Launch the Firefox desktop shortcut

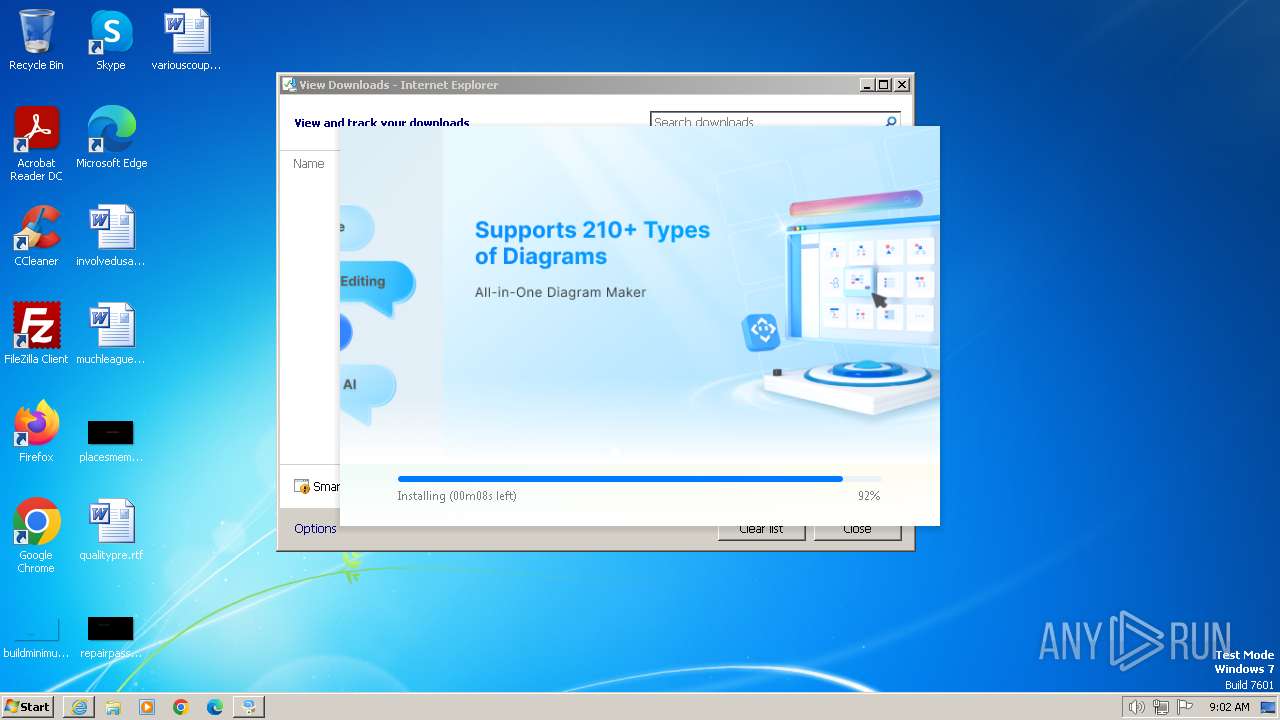[36, 432]
